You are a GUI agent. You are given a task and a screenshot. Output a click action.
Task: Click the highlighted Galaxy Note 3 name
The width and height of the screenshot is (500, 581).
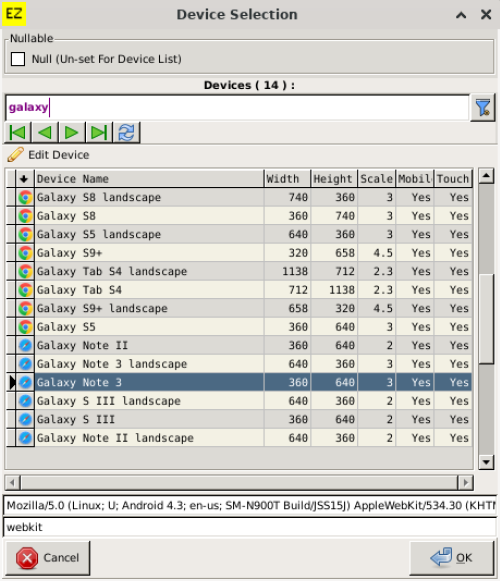coord(79,382)
